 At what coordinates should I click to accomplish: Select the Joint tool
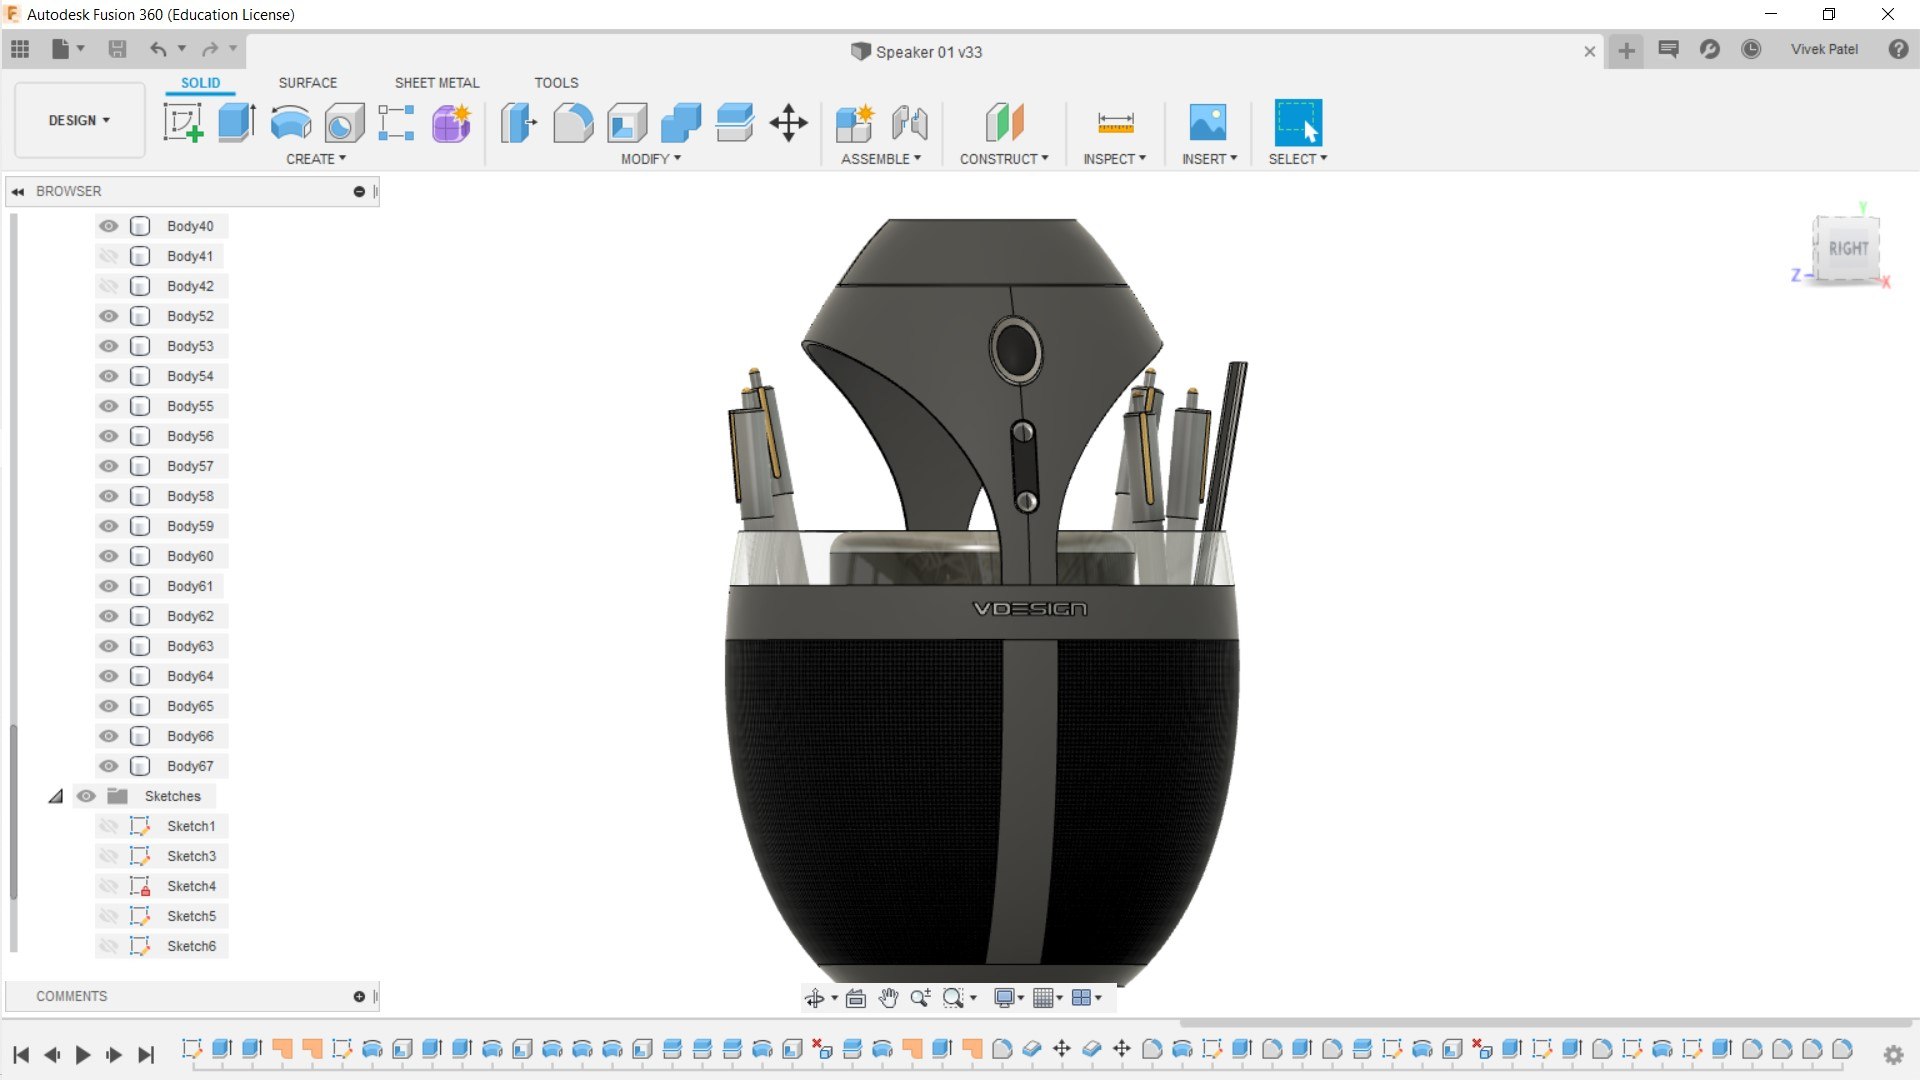click(x=909, y=122)
